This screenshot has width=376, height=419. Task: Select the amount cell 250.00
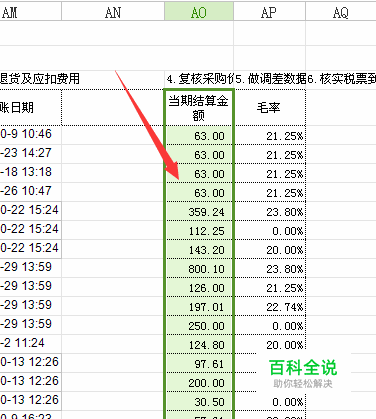(199, 326)
